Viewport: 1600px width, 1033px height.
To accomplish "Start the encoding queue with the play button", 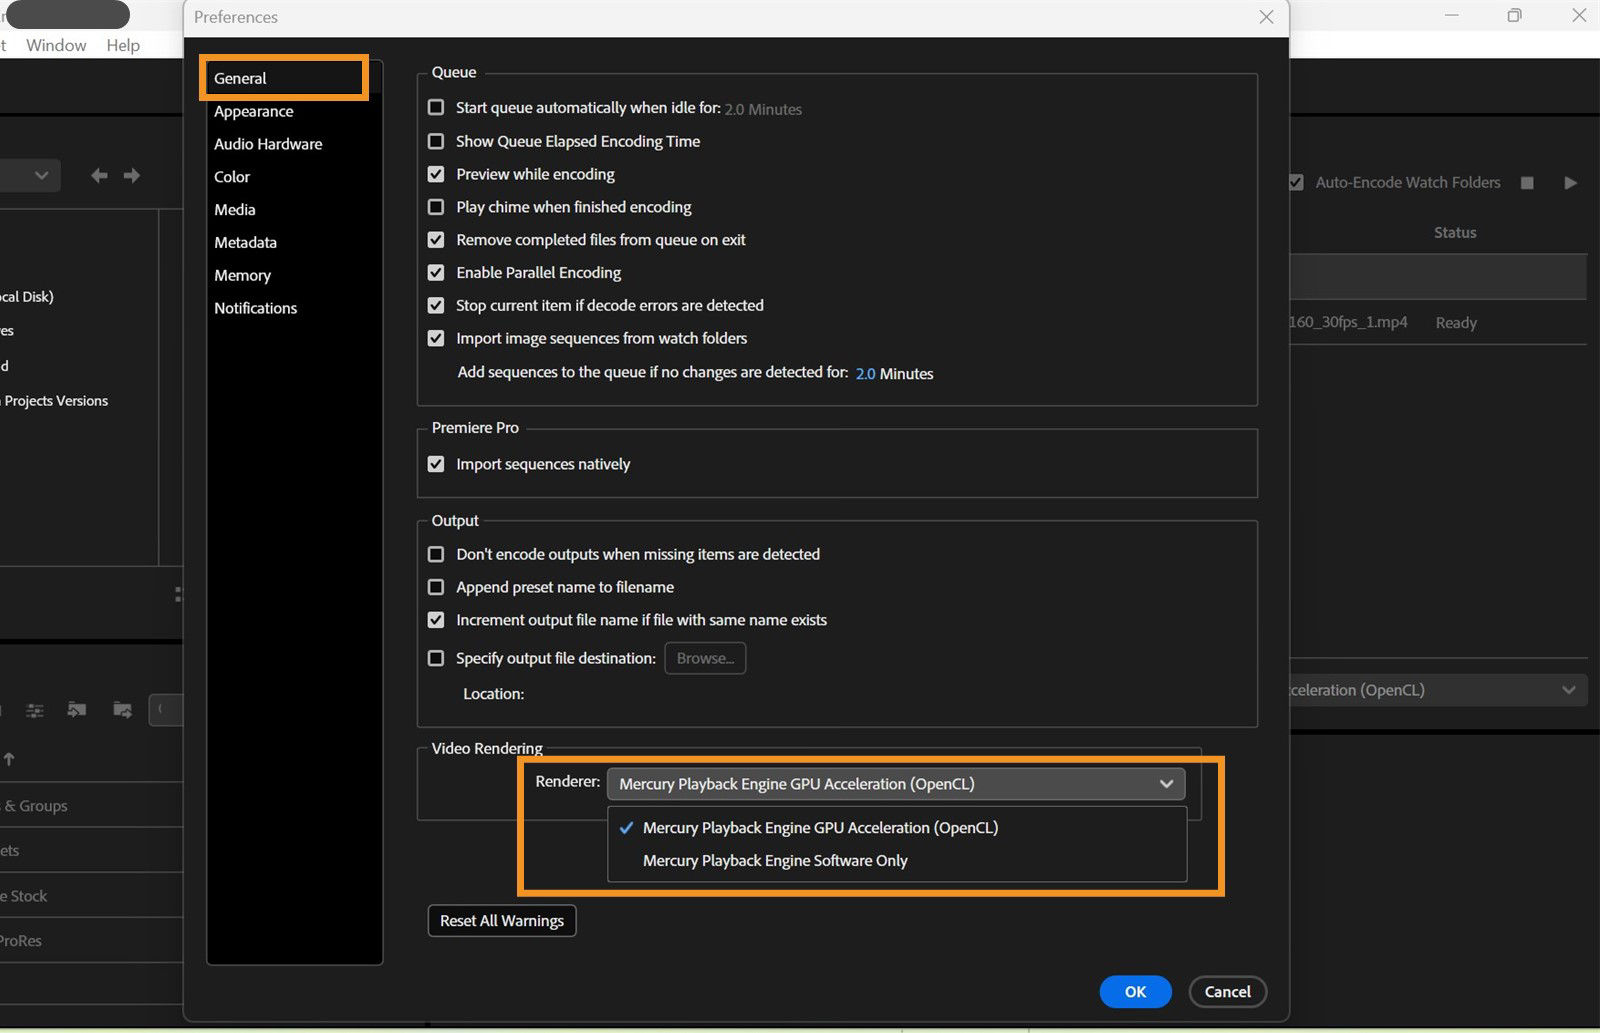I will click(x=1570, y=182).
